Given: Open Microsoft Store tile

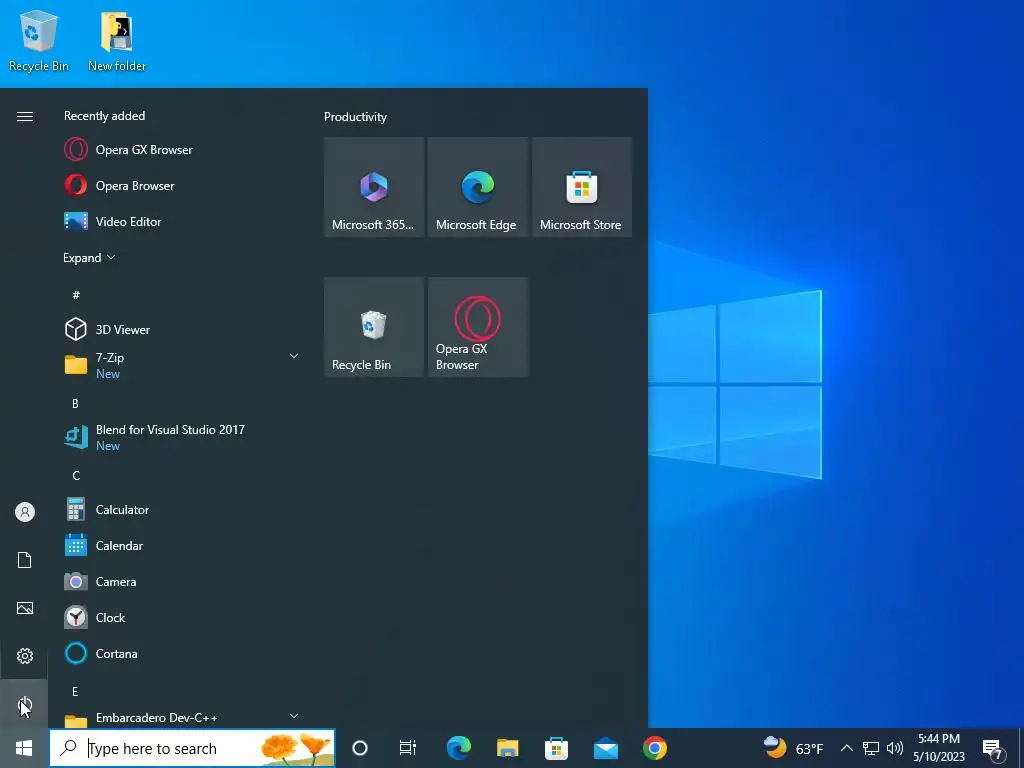Looking at the screenshot, I should (581, 187).
